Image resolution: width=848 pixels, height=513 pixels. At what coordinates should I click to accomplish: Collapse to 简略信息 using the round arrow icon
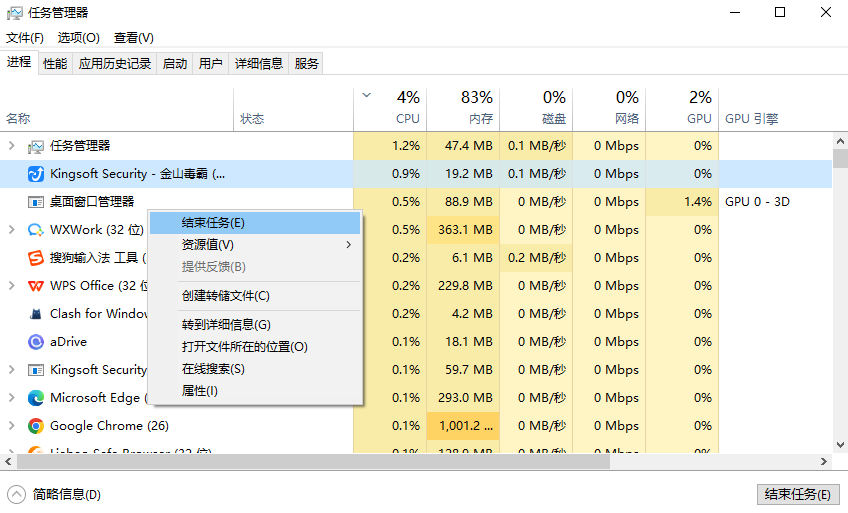16,494
